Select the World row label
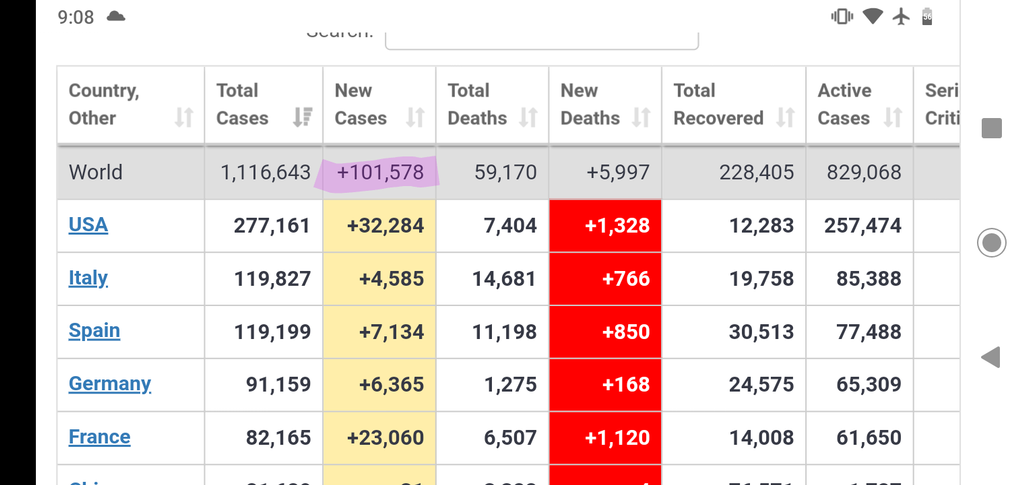The image size is (1024, 485). click(x=96, y=172)
